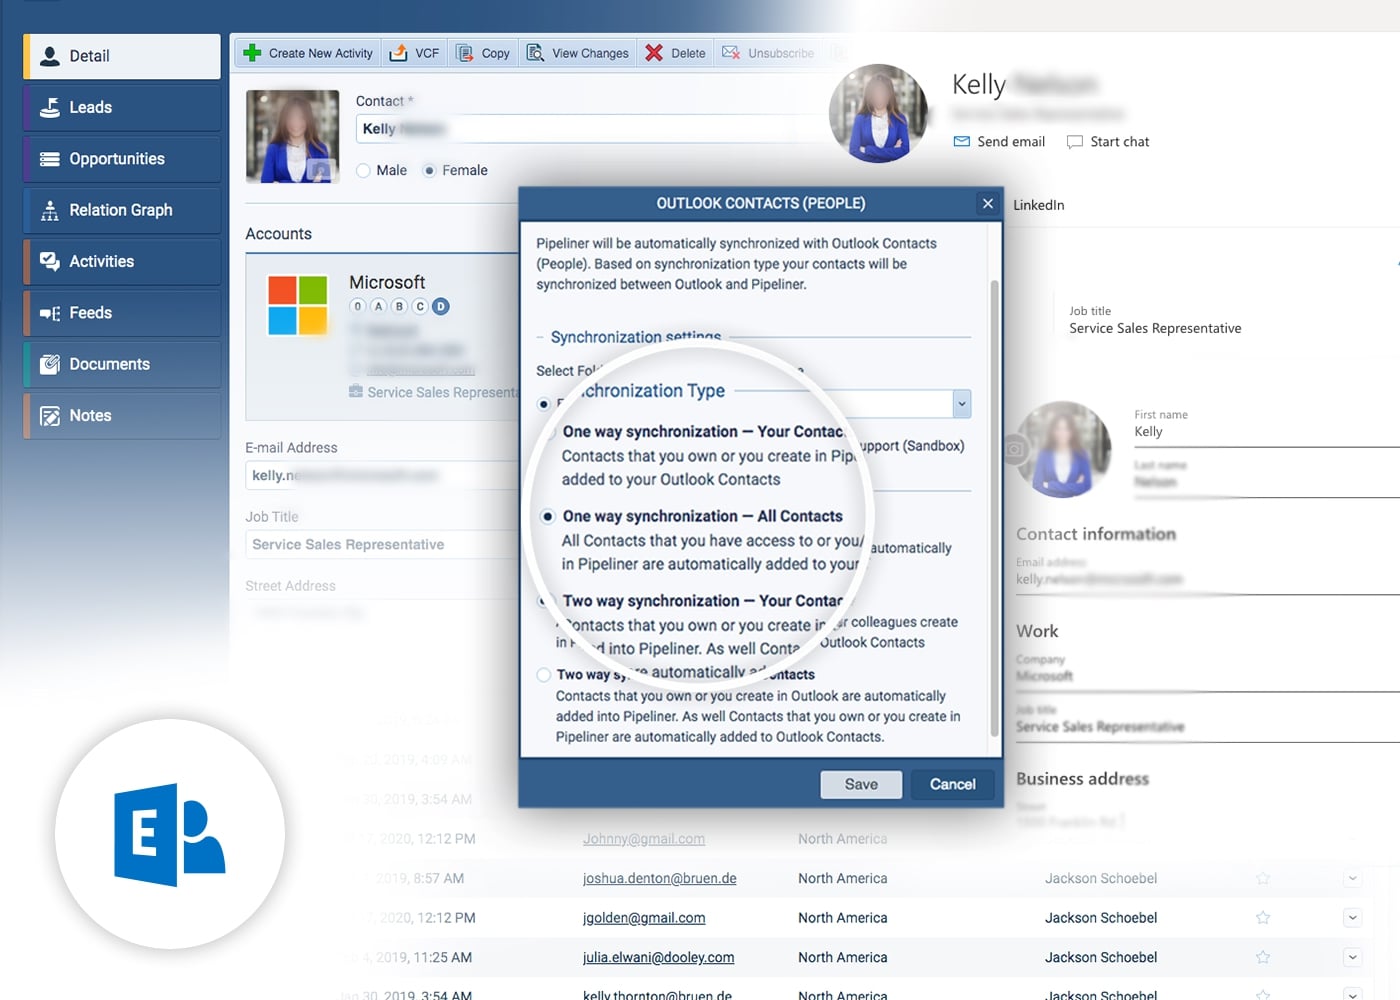Image resolution: width=1400 pixels, height=1000 pixels.
Task: Click the Job Title input field
Action: [380, 544]
